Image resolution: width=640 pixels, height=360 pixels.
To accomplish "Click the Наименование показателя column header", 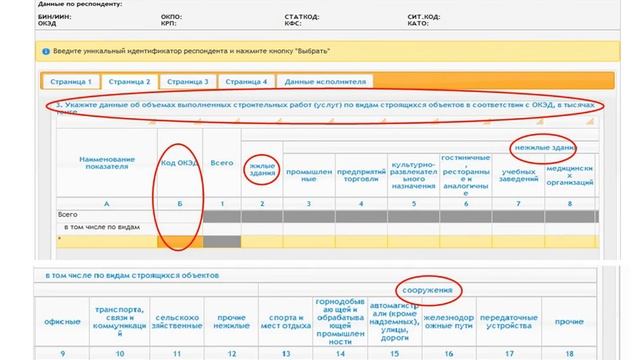I will pos(107,163).
